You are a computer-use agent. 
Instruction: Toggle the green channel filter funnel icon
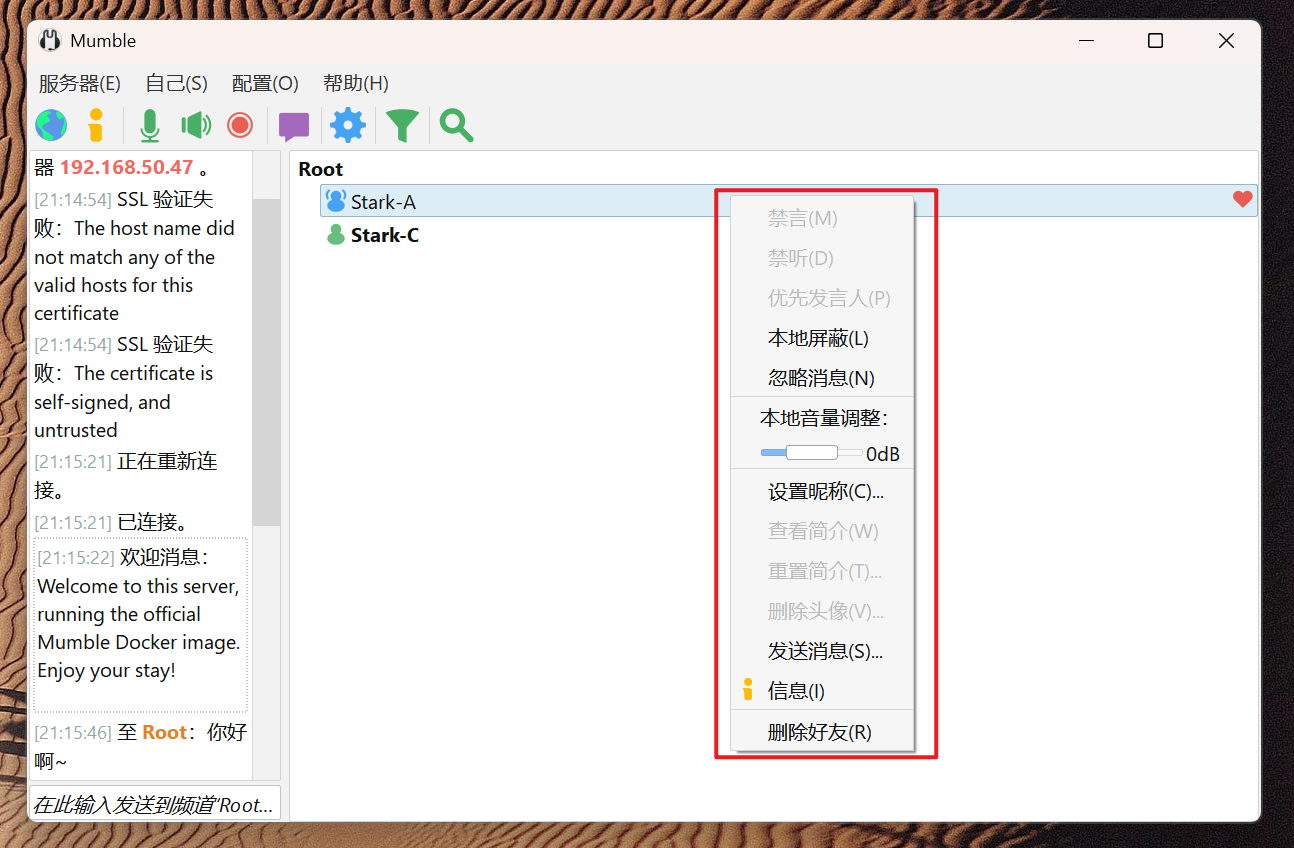(x=402, y=125)
